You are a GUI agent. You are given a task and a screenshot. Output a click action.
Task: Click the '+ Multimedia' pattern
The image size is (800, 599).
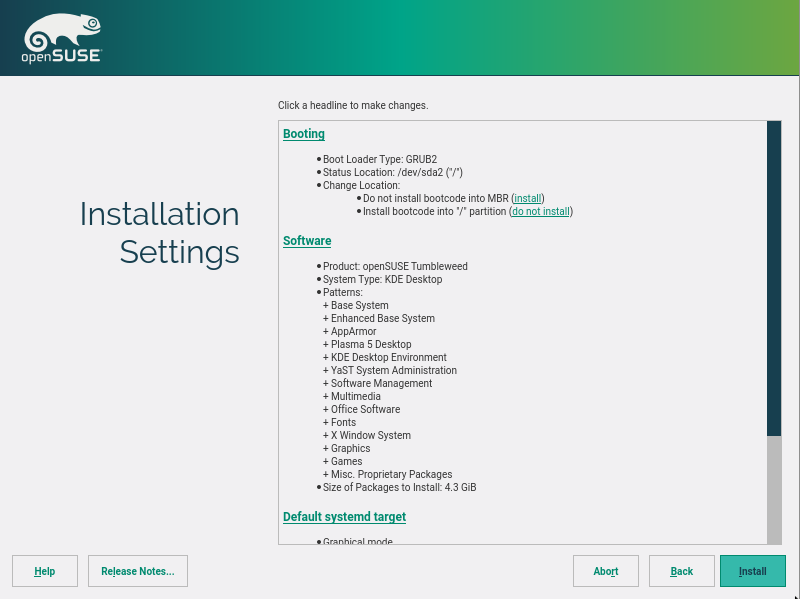point(352,396)
